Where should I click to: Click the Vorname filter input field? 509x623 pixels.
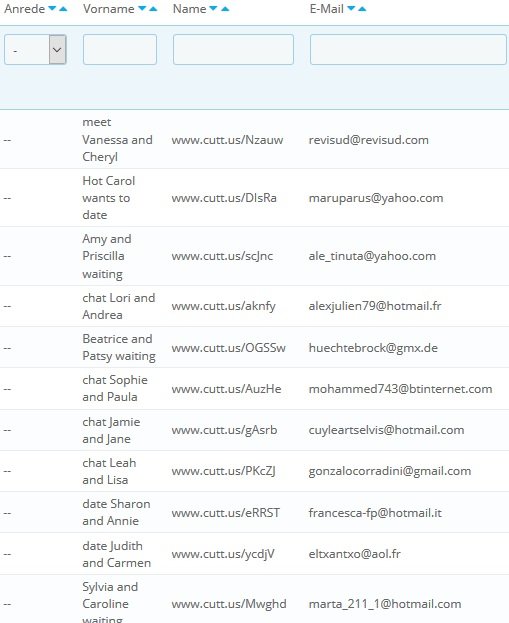pos(120,50)
